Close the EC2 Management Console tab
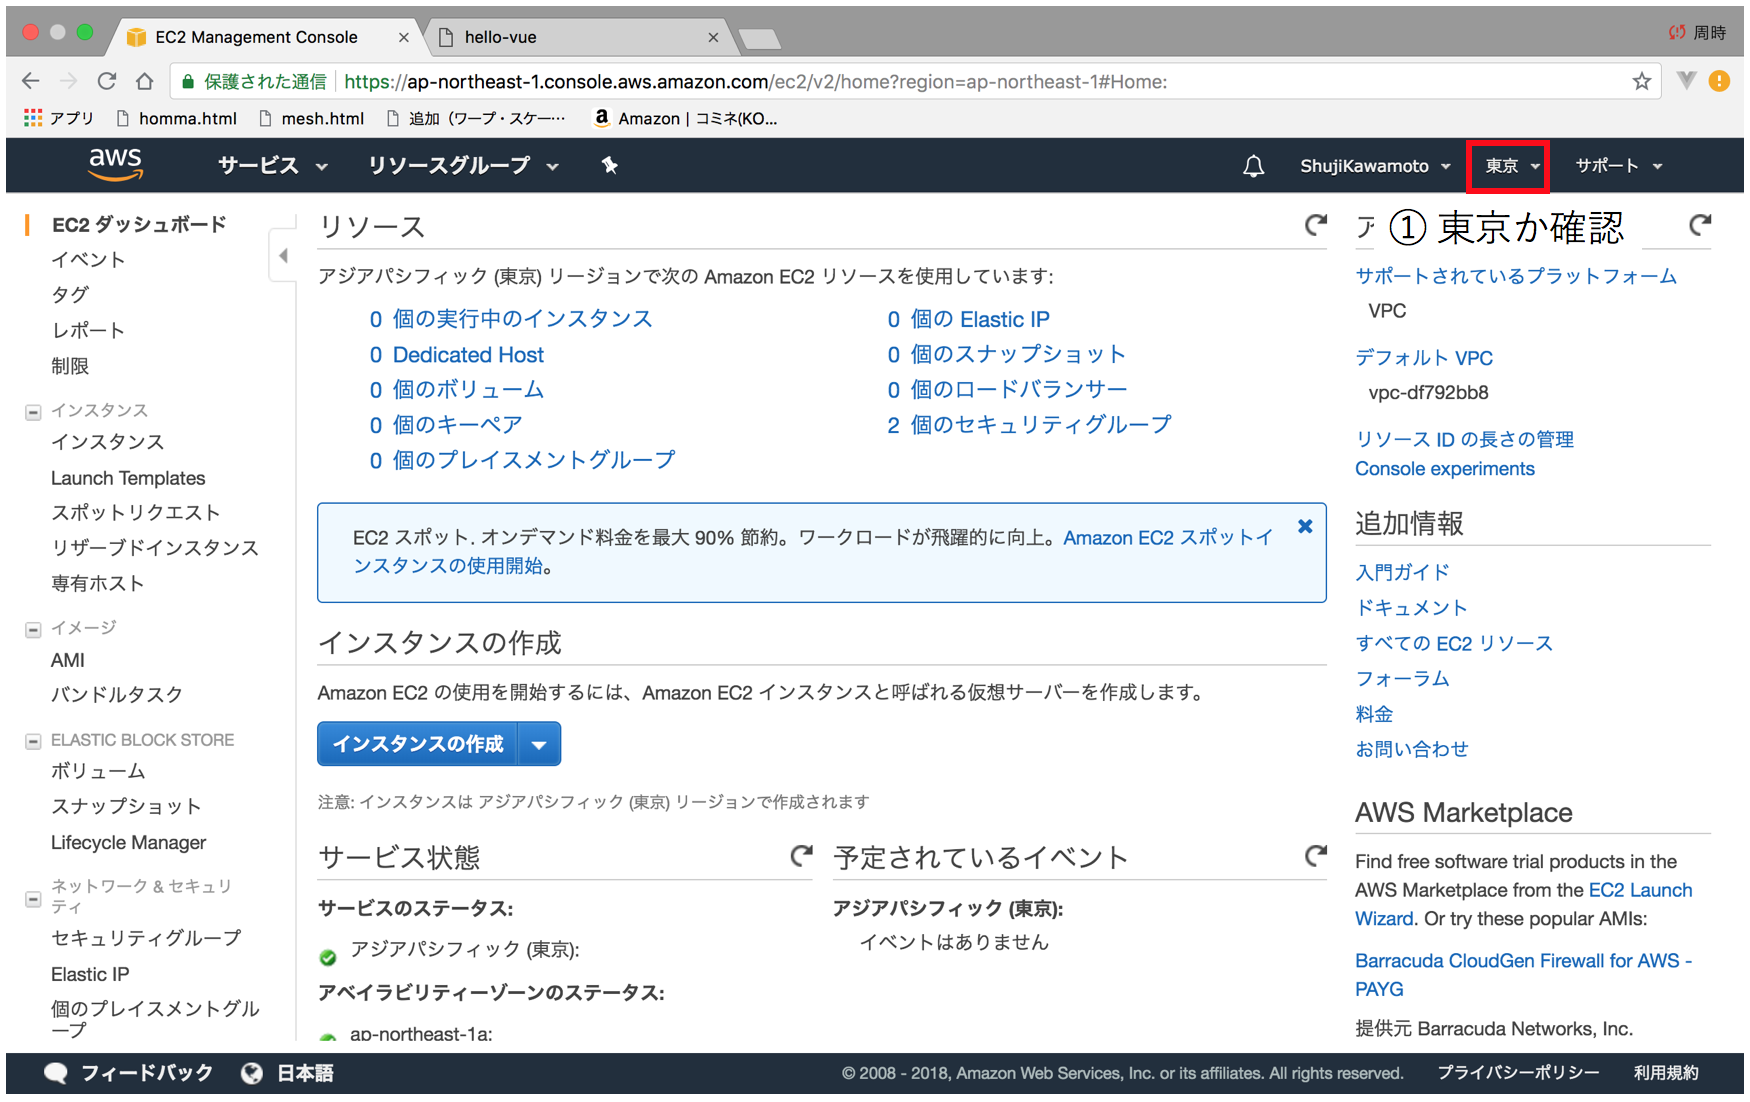Viewport: 1750px width, 1102px height. [404, 37]
